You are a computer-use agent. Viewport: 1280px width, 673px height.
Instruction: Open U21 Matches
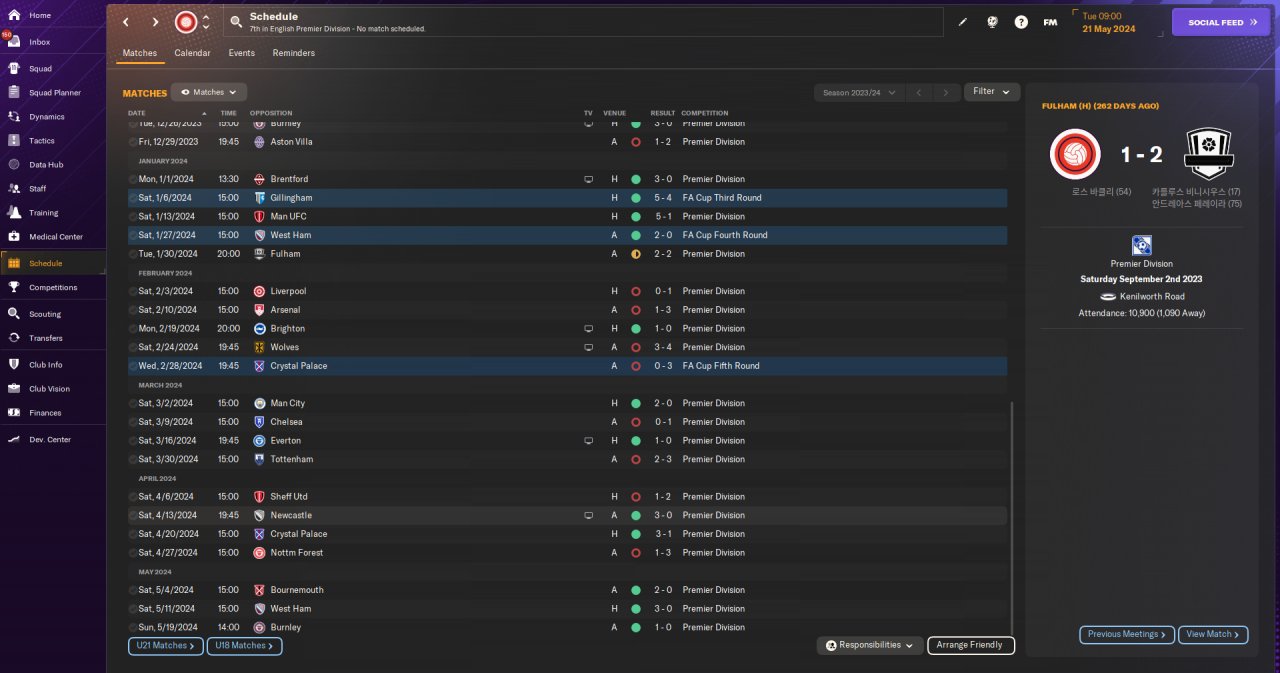pyautogui.click(x=166, y=646)
